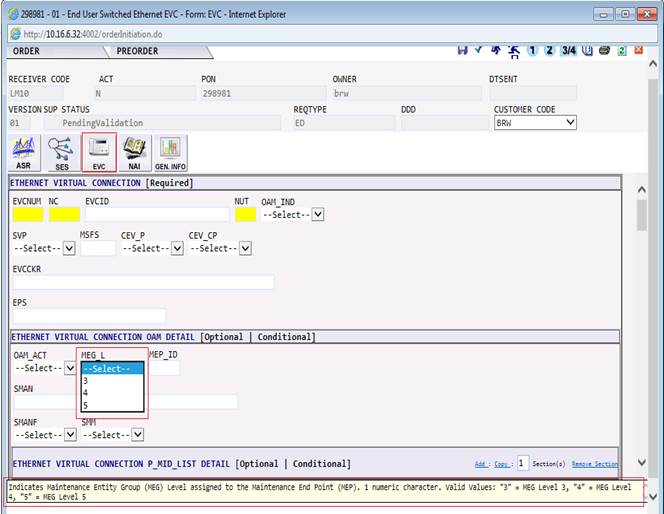The image size is (664, 514).
Task: Switch to the PREORDER tab
Action: [137, 51]
